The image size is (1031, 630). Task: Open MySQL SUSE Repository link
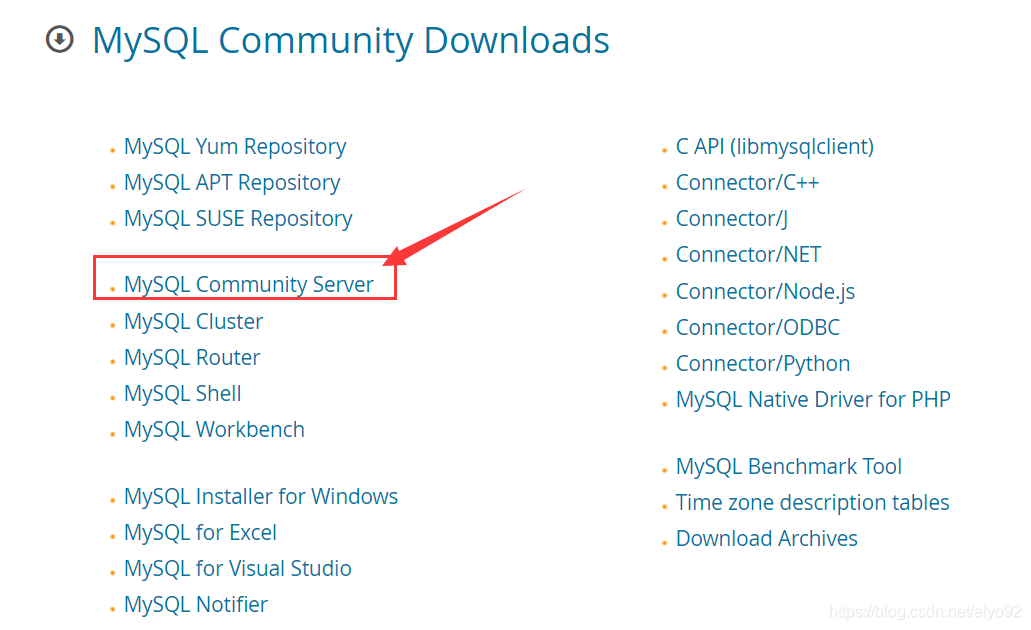pyautogui.click(x=238, y=219)
